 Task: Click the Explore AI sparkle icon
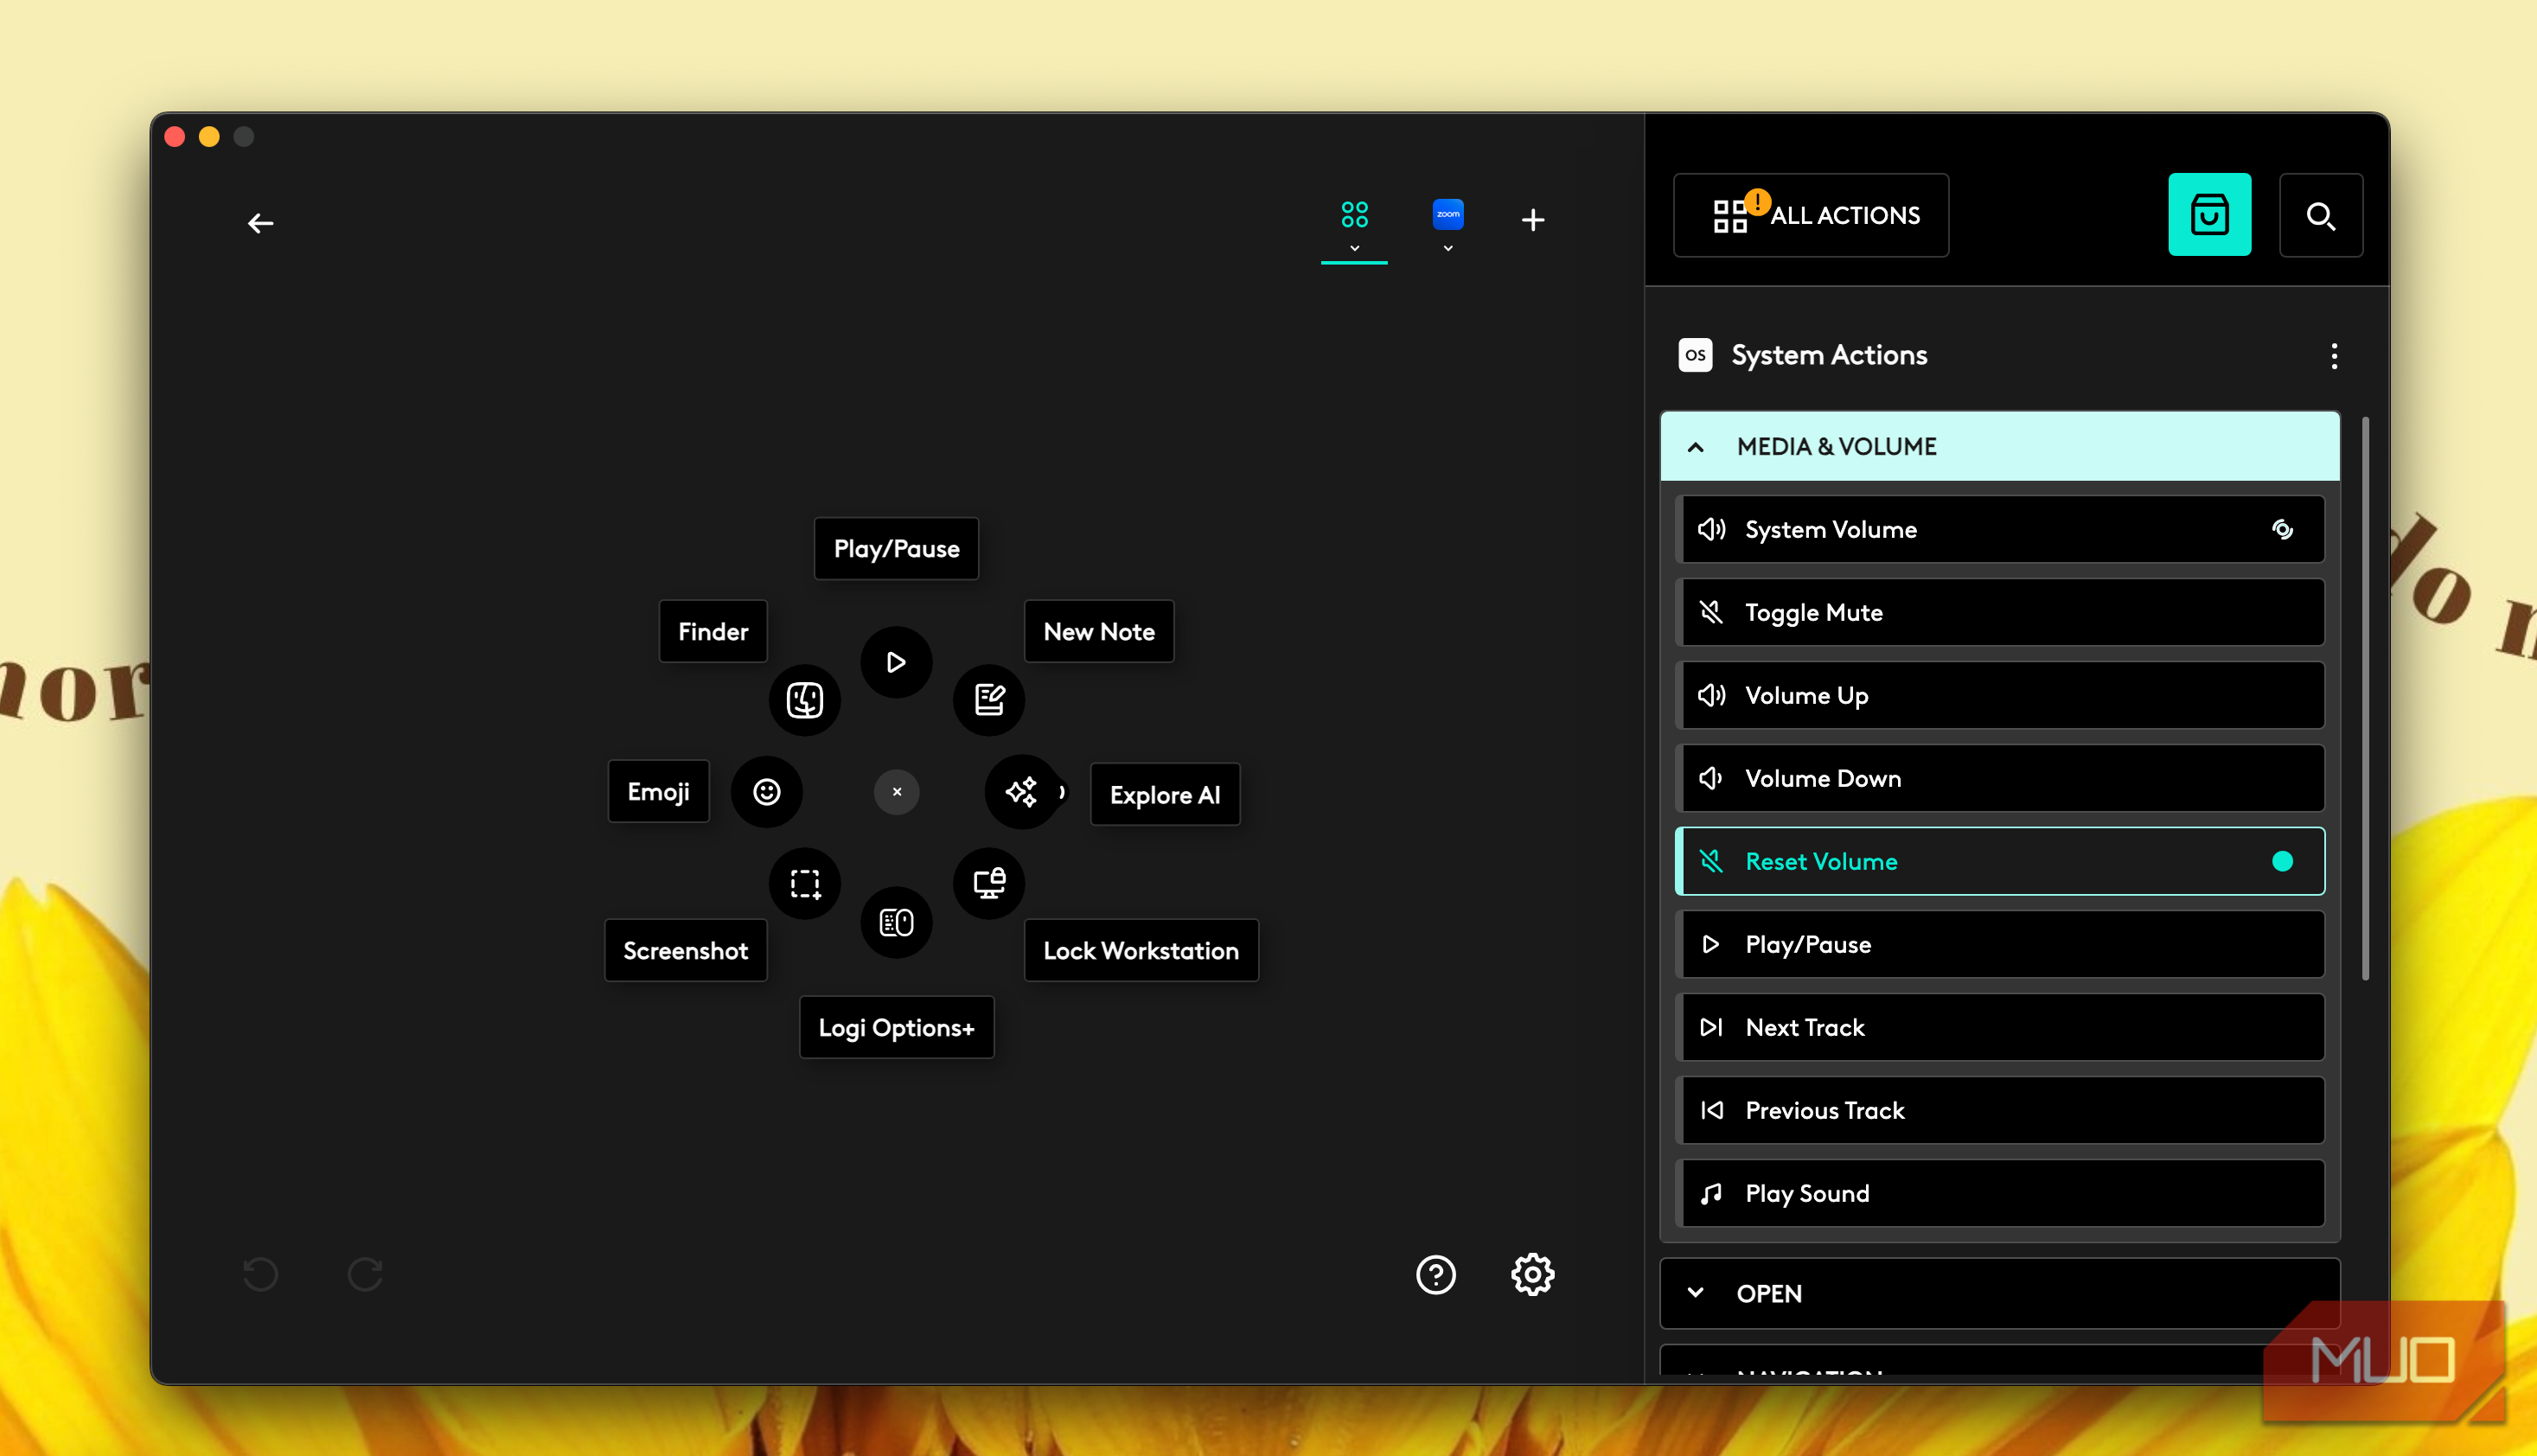(1021, 792)
